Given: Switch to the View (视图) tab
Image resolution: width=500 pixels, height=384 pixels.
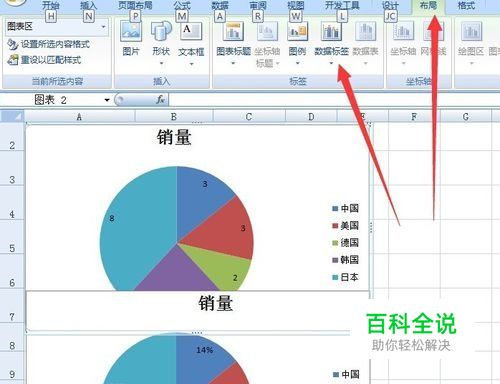Looking at the screenshot, I should (296, 5).
